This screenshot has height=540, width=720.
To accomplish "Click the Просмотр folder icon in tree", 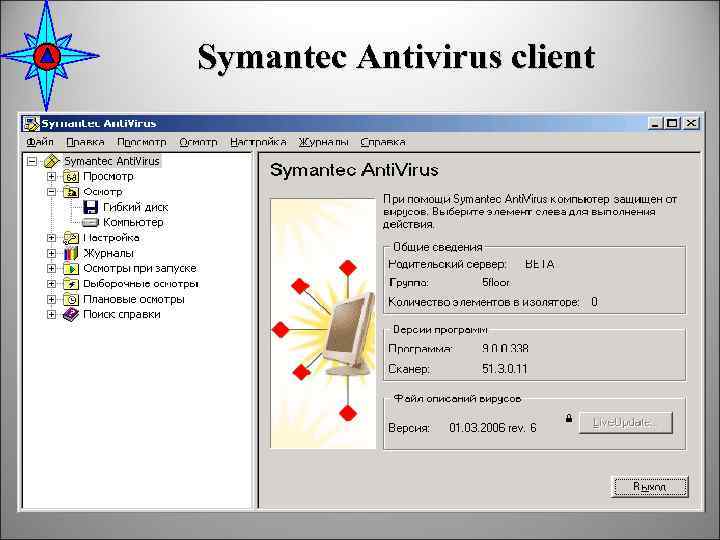I will 71,176.
